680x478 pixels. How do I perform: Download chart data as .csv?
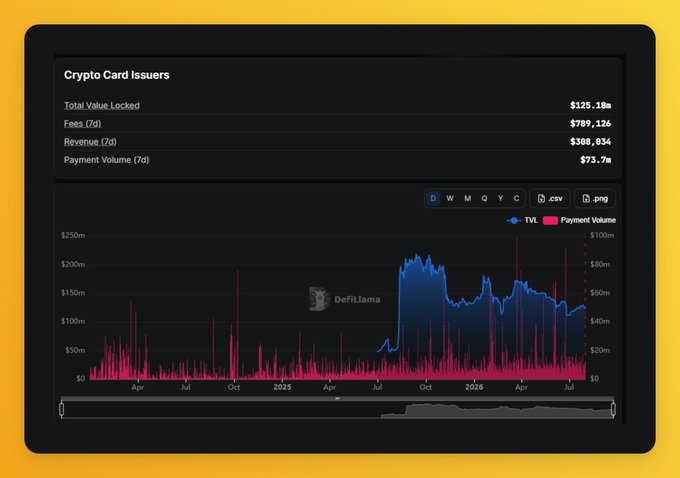549,199
